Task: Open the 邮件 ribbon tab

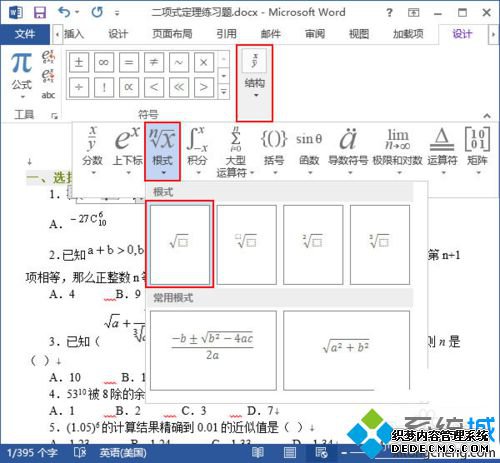Action: coord(270,34)
